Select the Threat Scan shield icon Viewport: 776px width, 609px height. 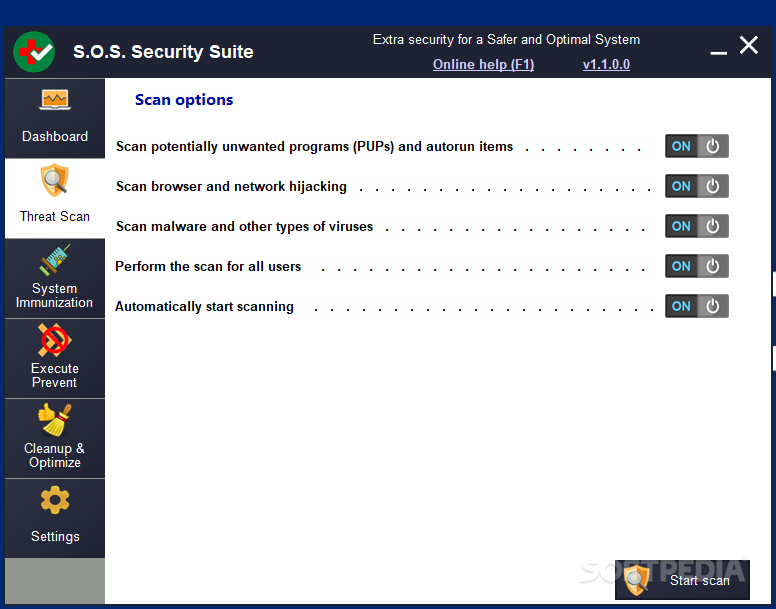coord(54,181)
